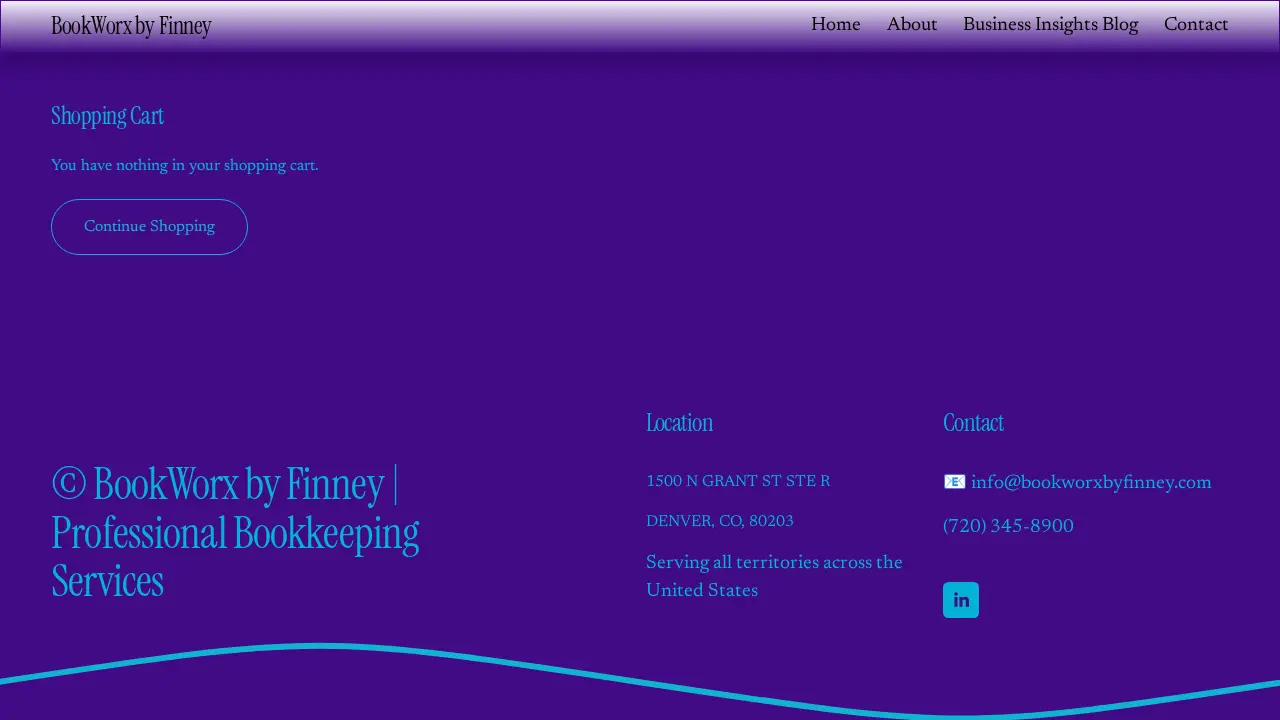Click the Continue Shopping button
The image size is (1280, 720).
click(x=149, y=227)
